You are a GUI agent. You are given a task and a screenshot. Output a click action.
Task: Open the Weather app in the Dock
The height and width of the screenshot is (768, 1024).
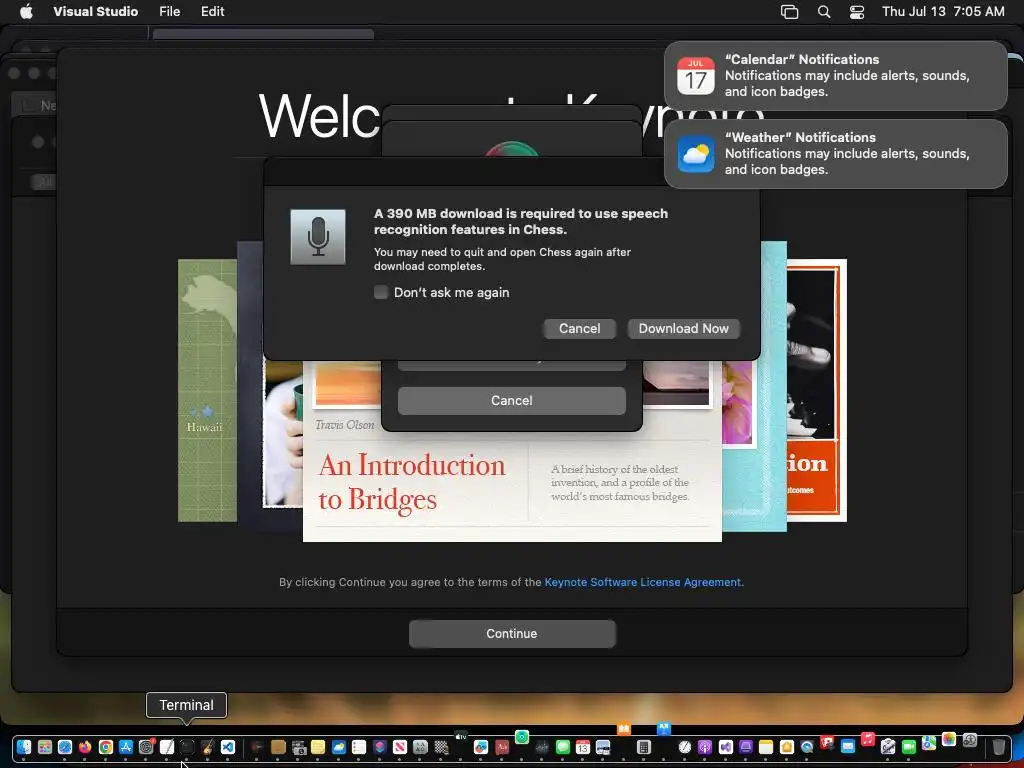(x=339, y=747)
